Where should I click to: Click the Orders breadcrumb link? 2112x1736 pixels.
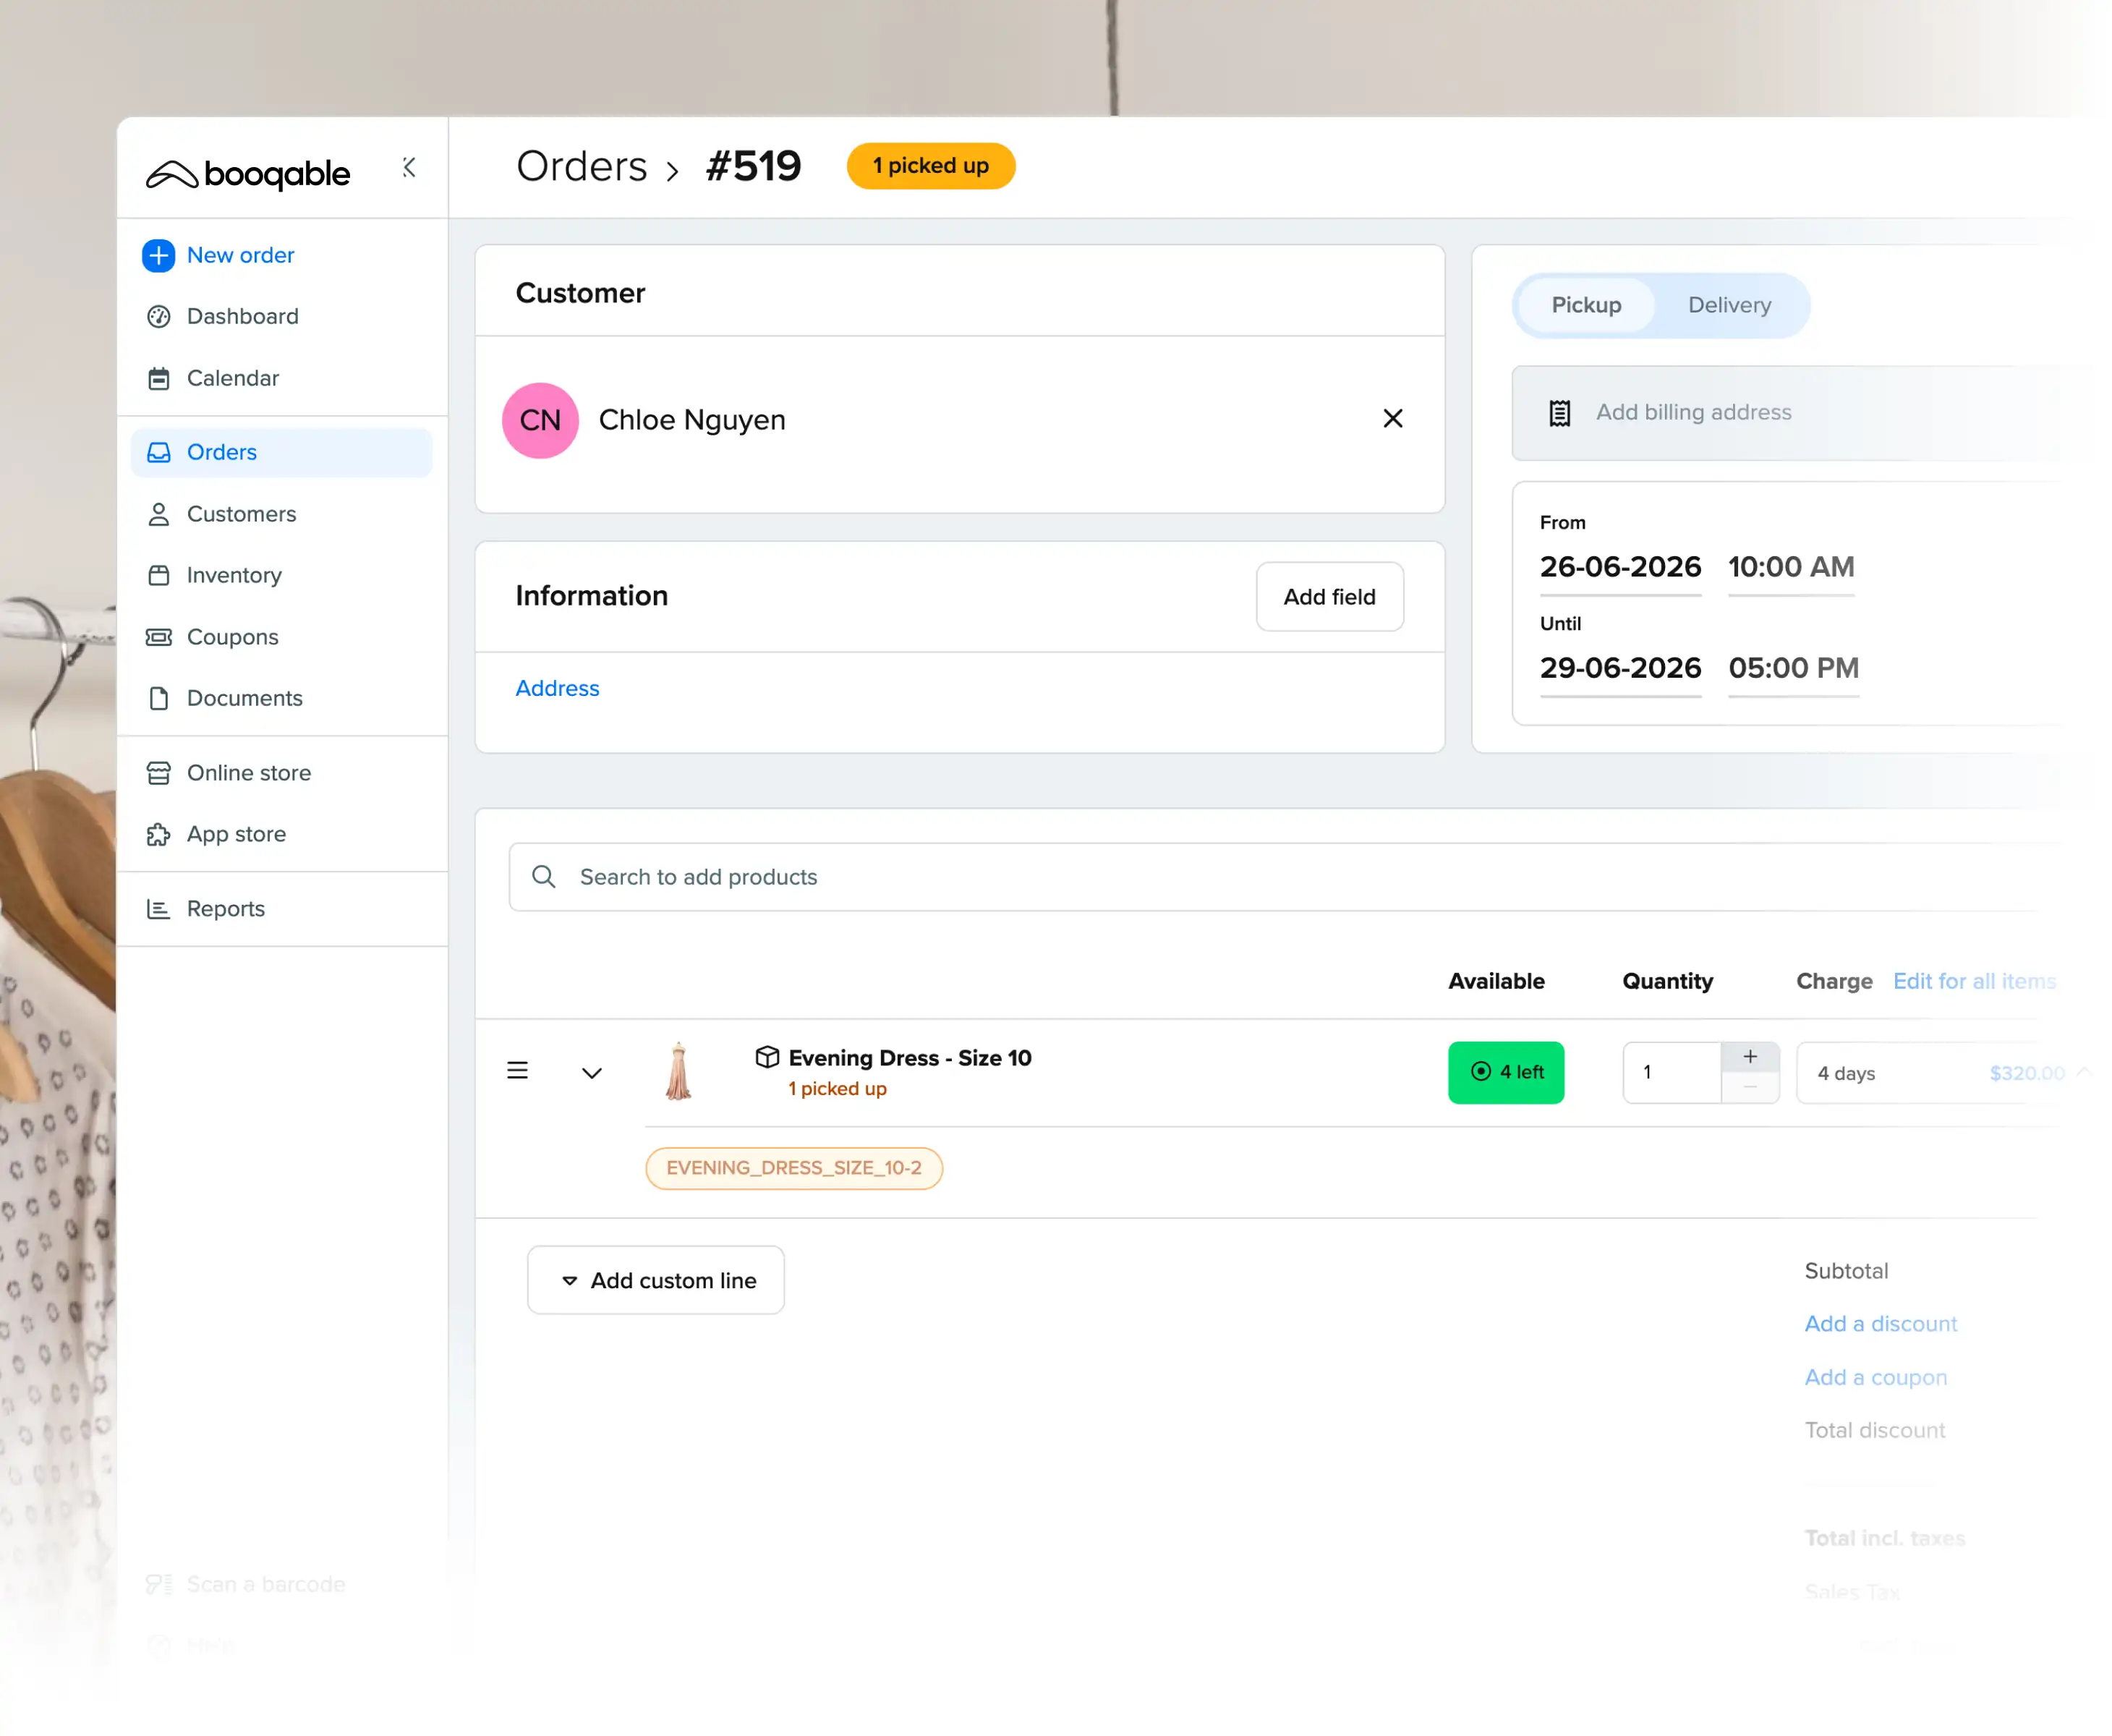click(581, 166)
